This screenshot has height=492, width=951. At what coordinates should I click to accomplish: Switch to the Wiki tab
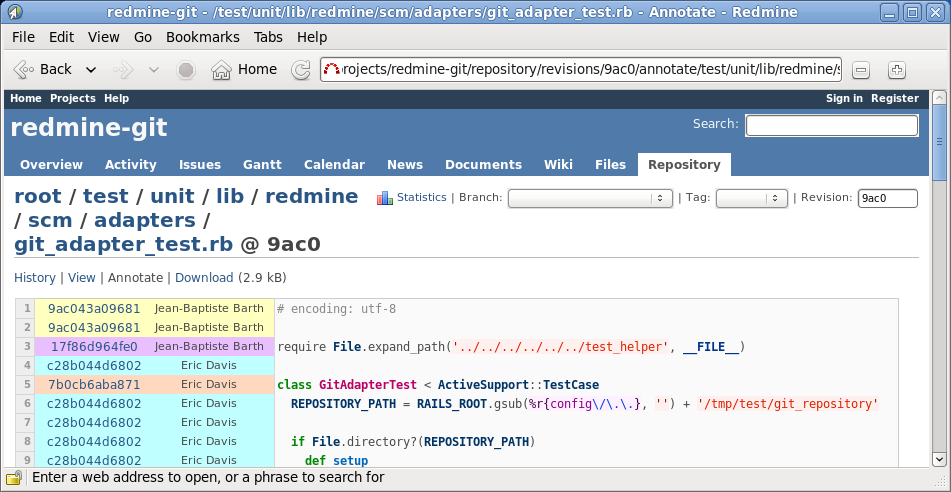click(558, 164)
